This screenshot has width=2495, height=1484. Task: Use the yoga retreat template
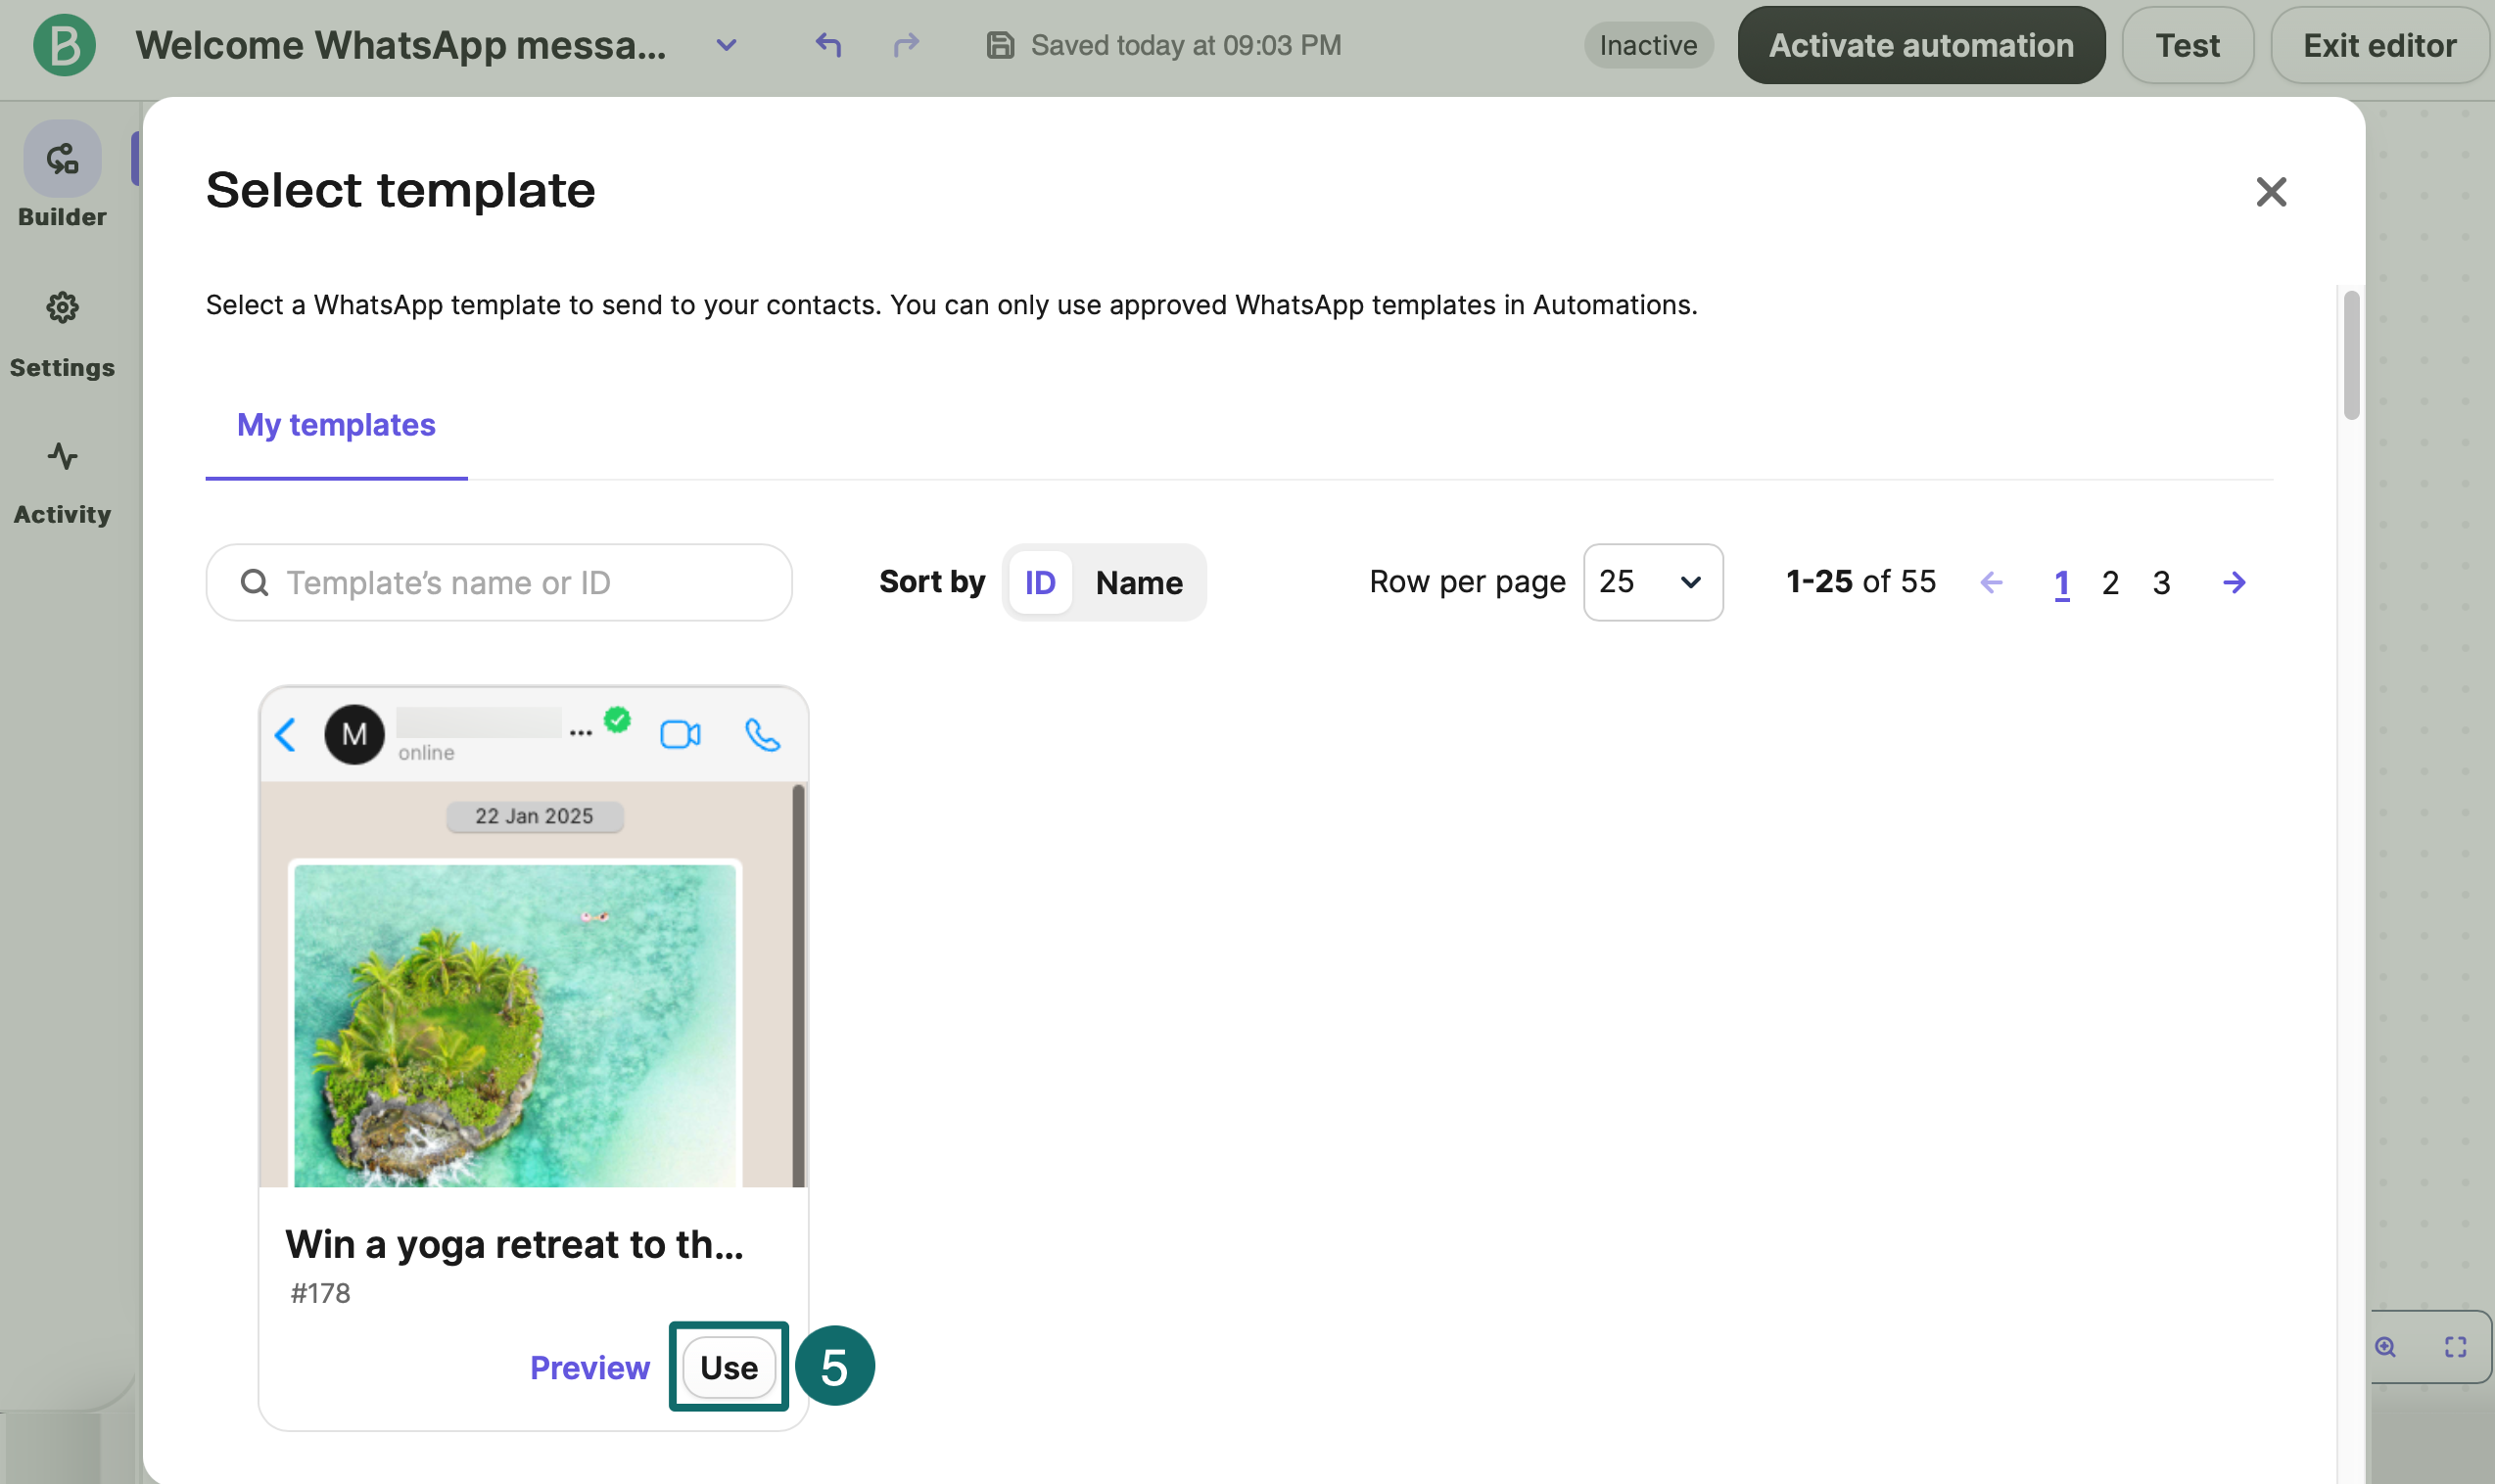click(x=727, y=1367)
